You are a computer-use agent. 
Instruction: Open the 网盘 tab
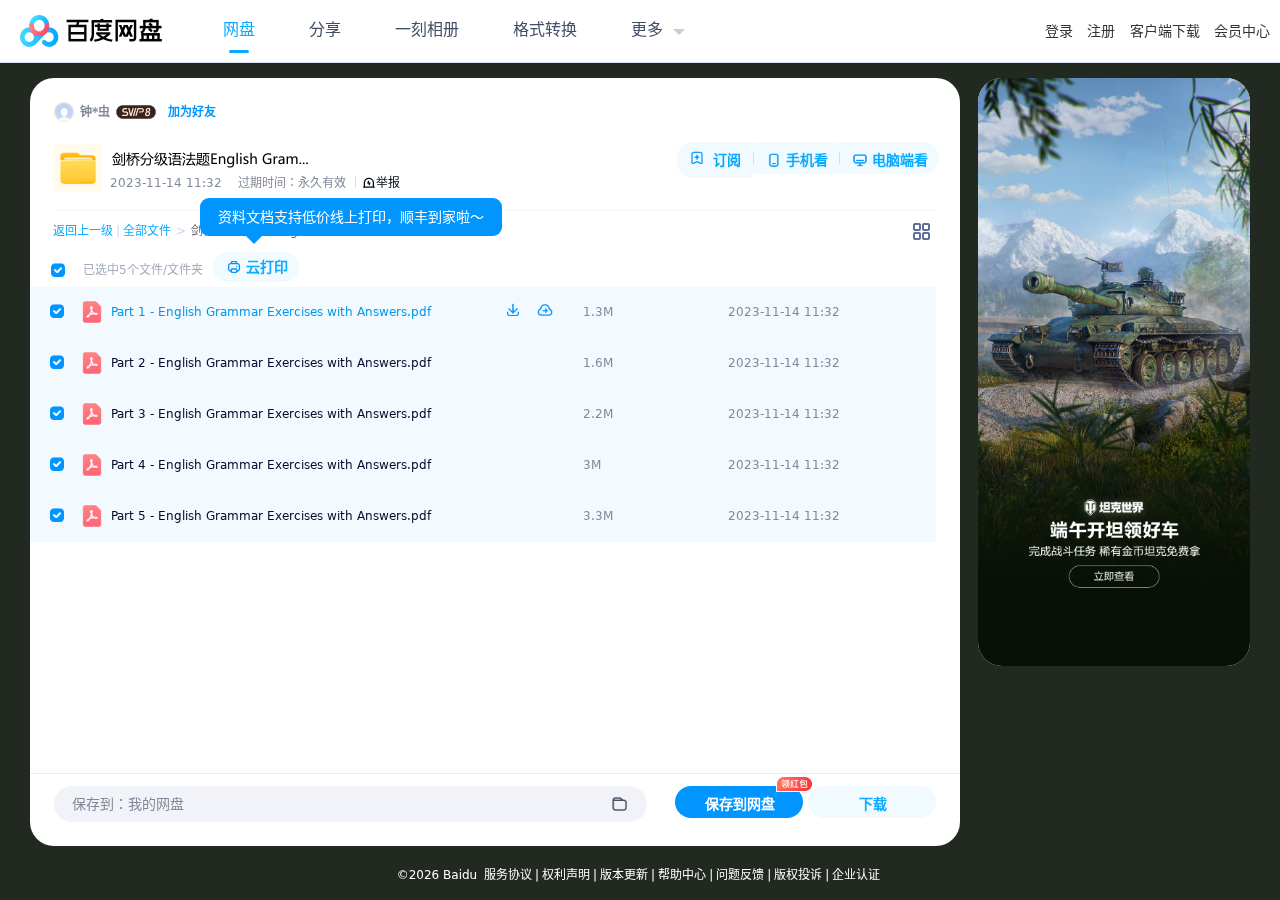pos(239,30)
